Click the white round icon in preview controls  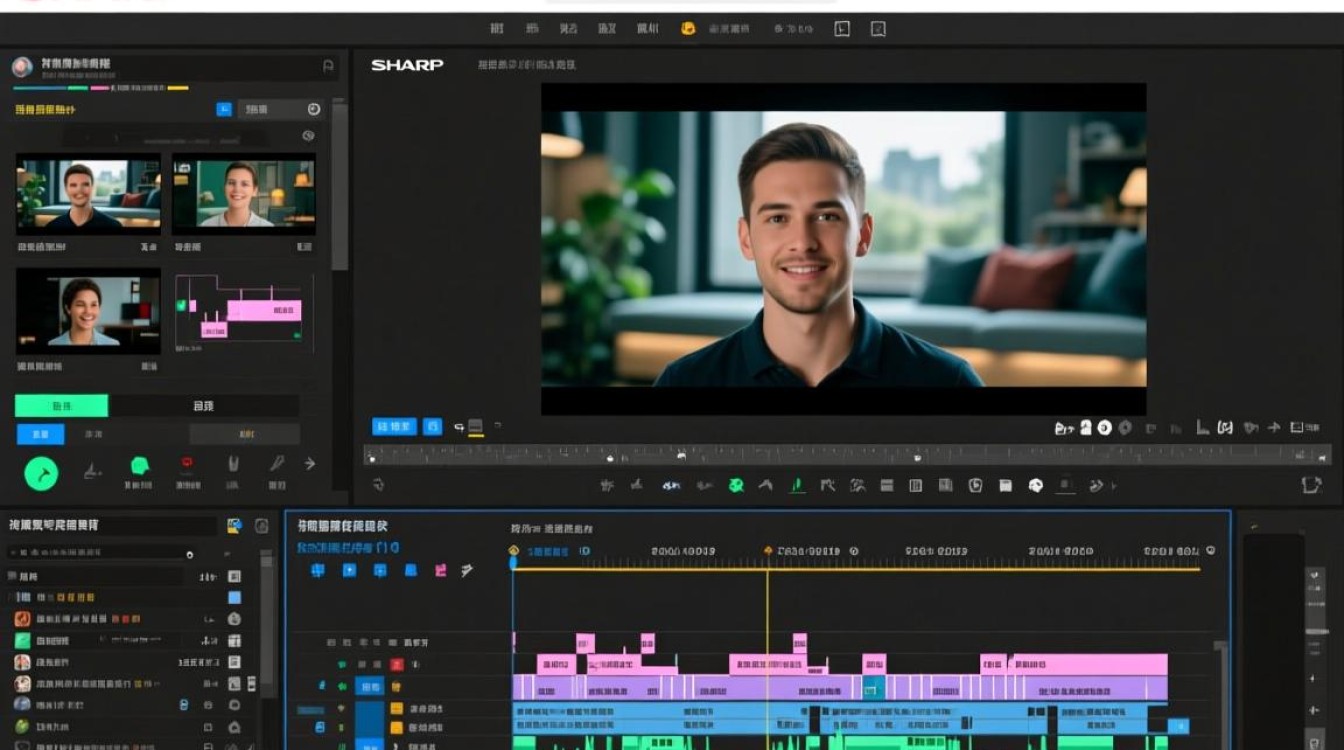[1104, 428]
